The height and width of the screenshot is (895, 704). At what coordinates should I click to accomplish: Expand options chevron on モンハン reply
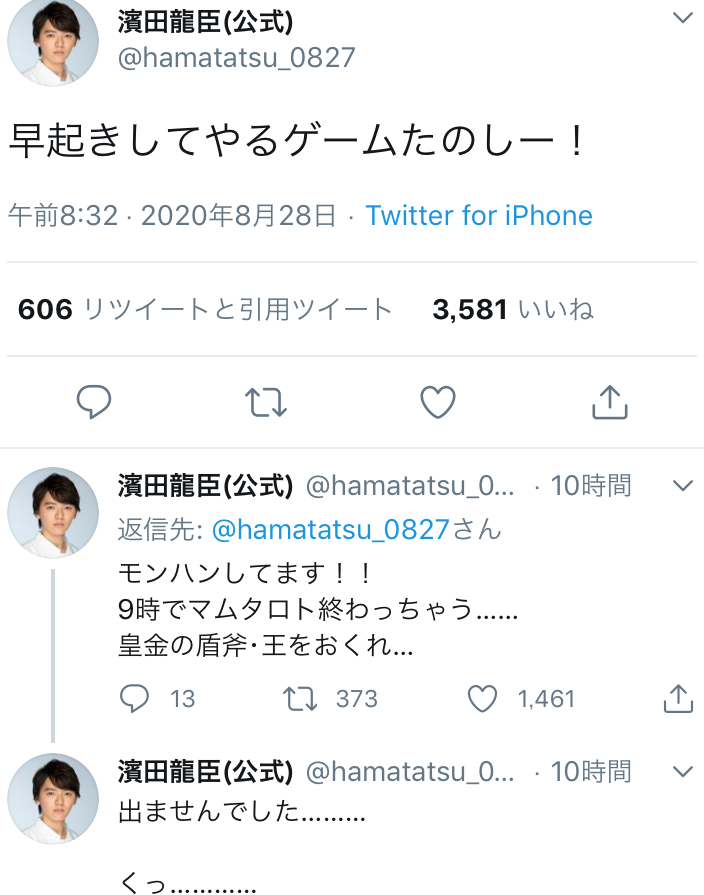click(683, 486)
